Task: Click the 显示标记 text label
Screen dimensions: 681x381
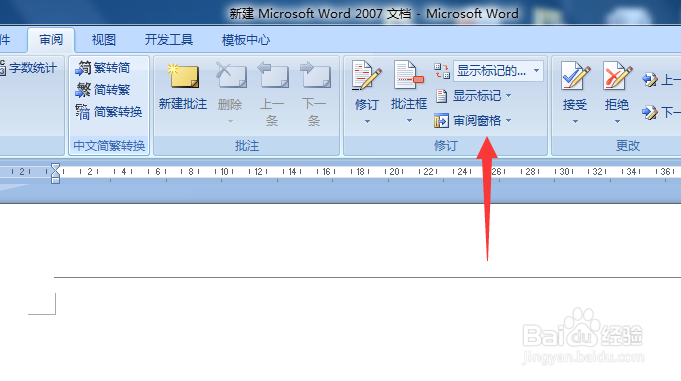Action: coord(477,96)
